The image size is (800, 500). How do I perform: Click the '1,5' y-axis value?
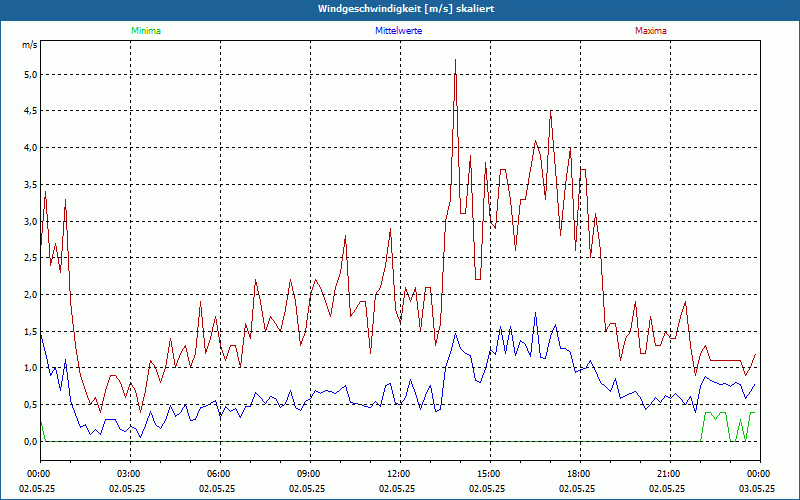coord(31,331)
